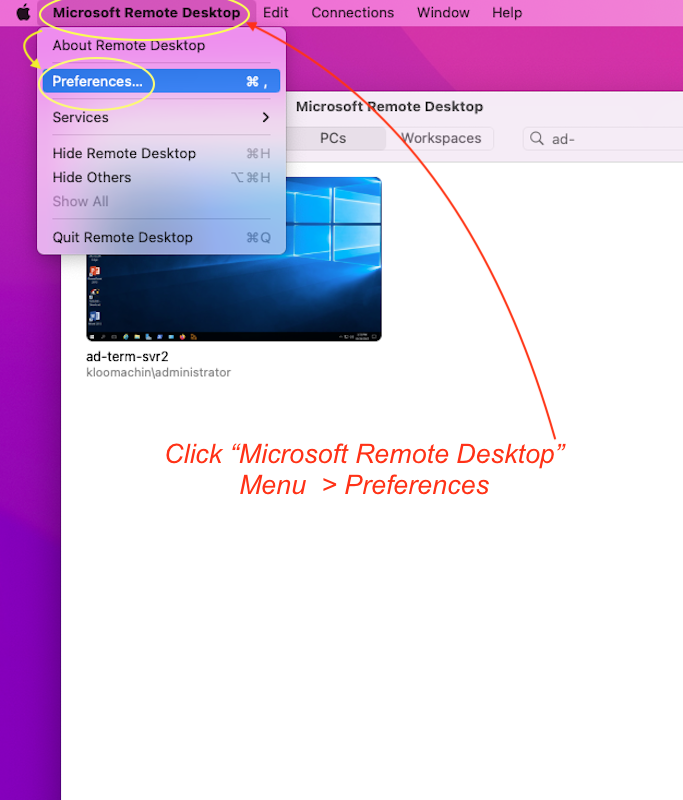Choose Hide Remote Desktop
The width and height of the screenshot is (683, 800).
coord(161,153)
